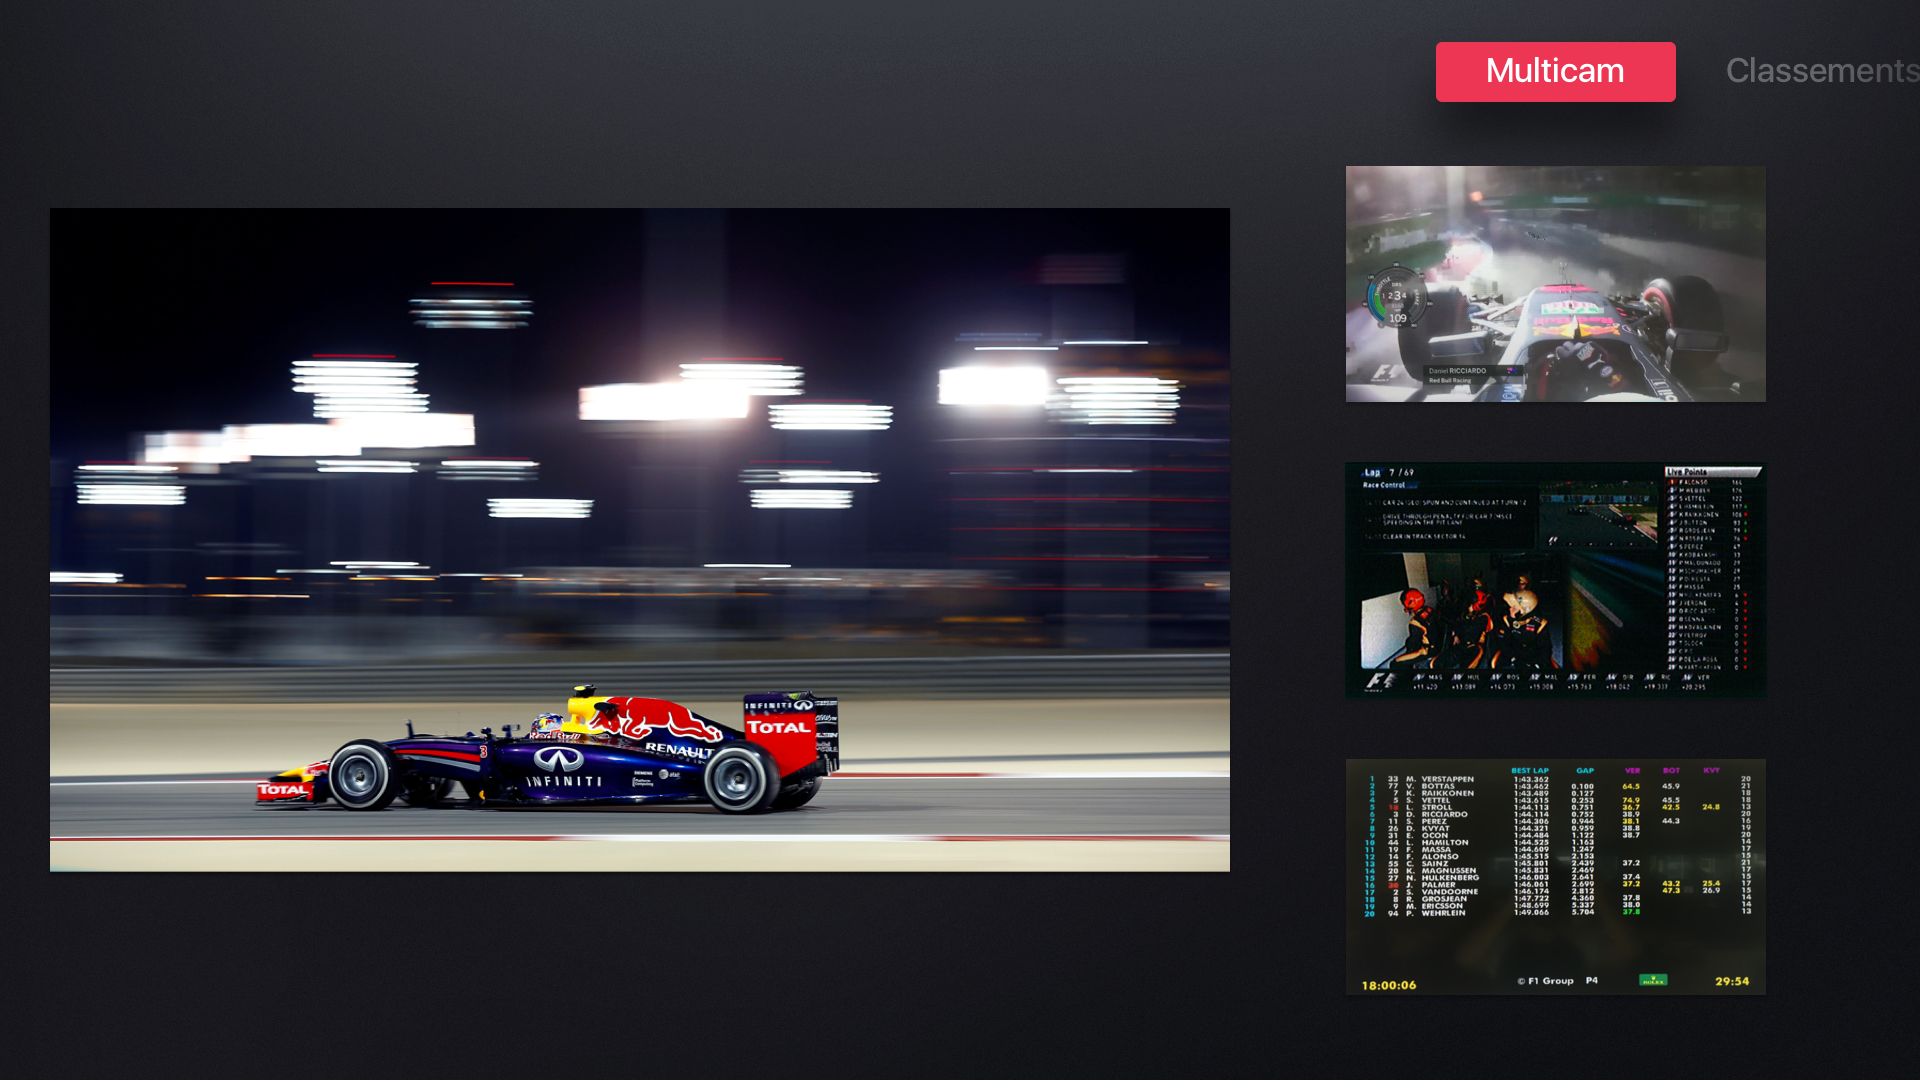Open the Ricciardo onboard camera thumbnail
The image size is (1920, 1080).
pyautogui.click(x=1555, y=284)
